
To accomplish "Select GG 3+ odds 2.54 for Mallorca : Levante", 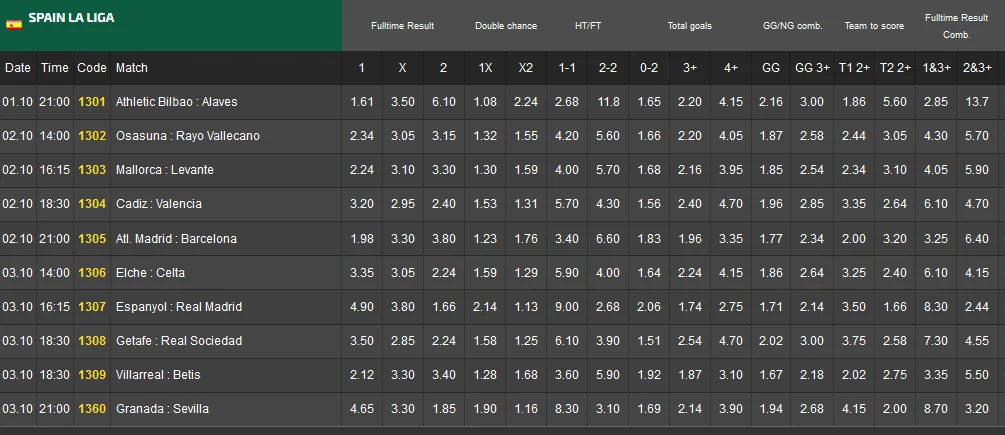I will 812,170.
